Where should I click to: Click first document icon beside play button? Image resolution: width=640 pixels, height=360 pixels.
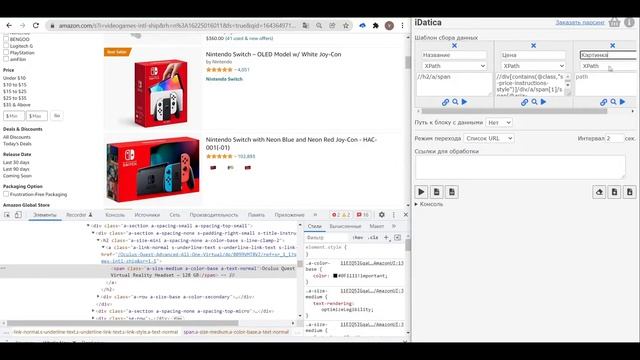(x=436, y=192)
